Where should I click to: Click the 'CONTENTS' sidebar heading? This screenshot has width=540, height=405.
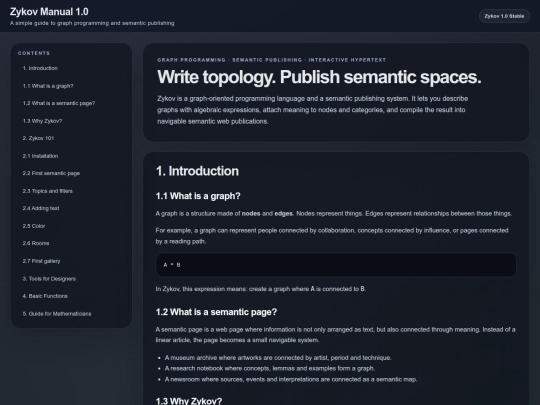coord(34,53)
